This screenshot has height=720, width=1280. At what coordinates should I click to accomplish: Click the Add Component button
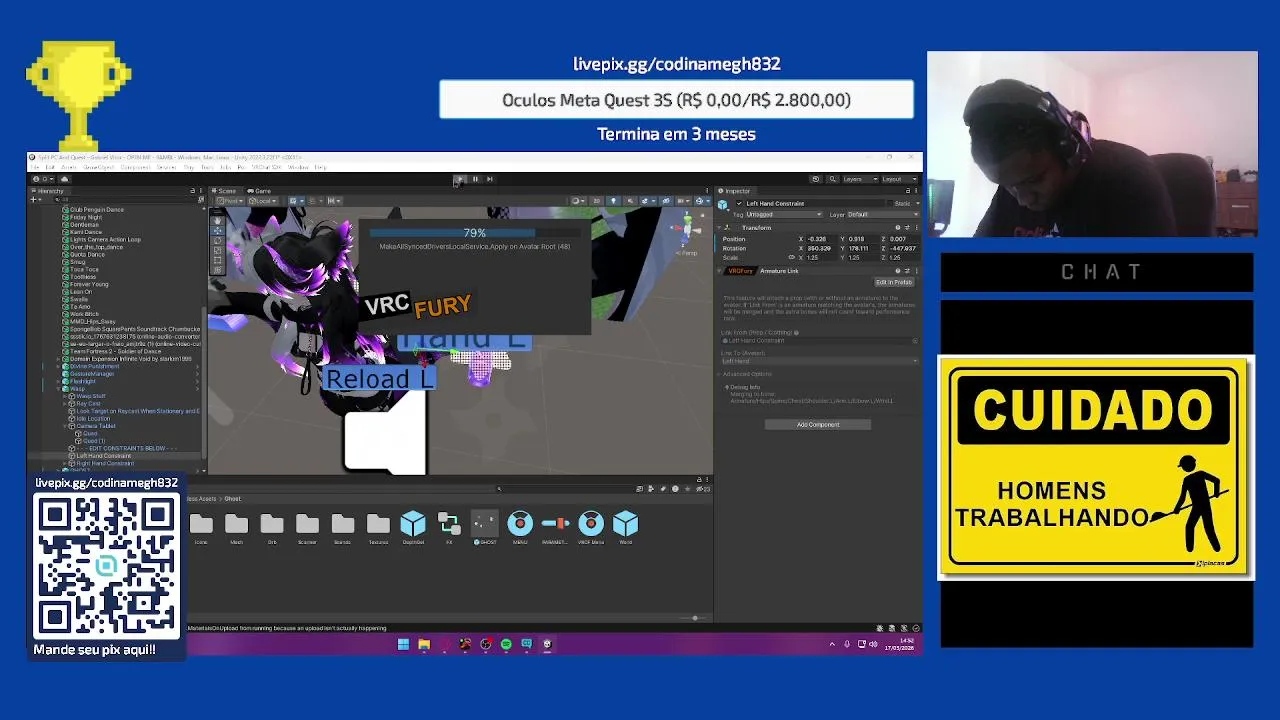818,425
